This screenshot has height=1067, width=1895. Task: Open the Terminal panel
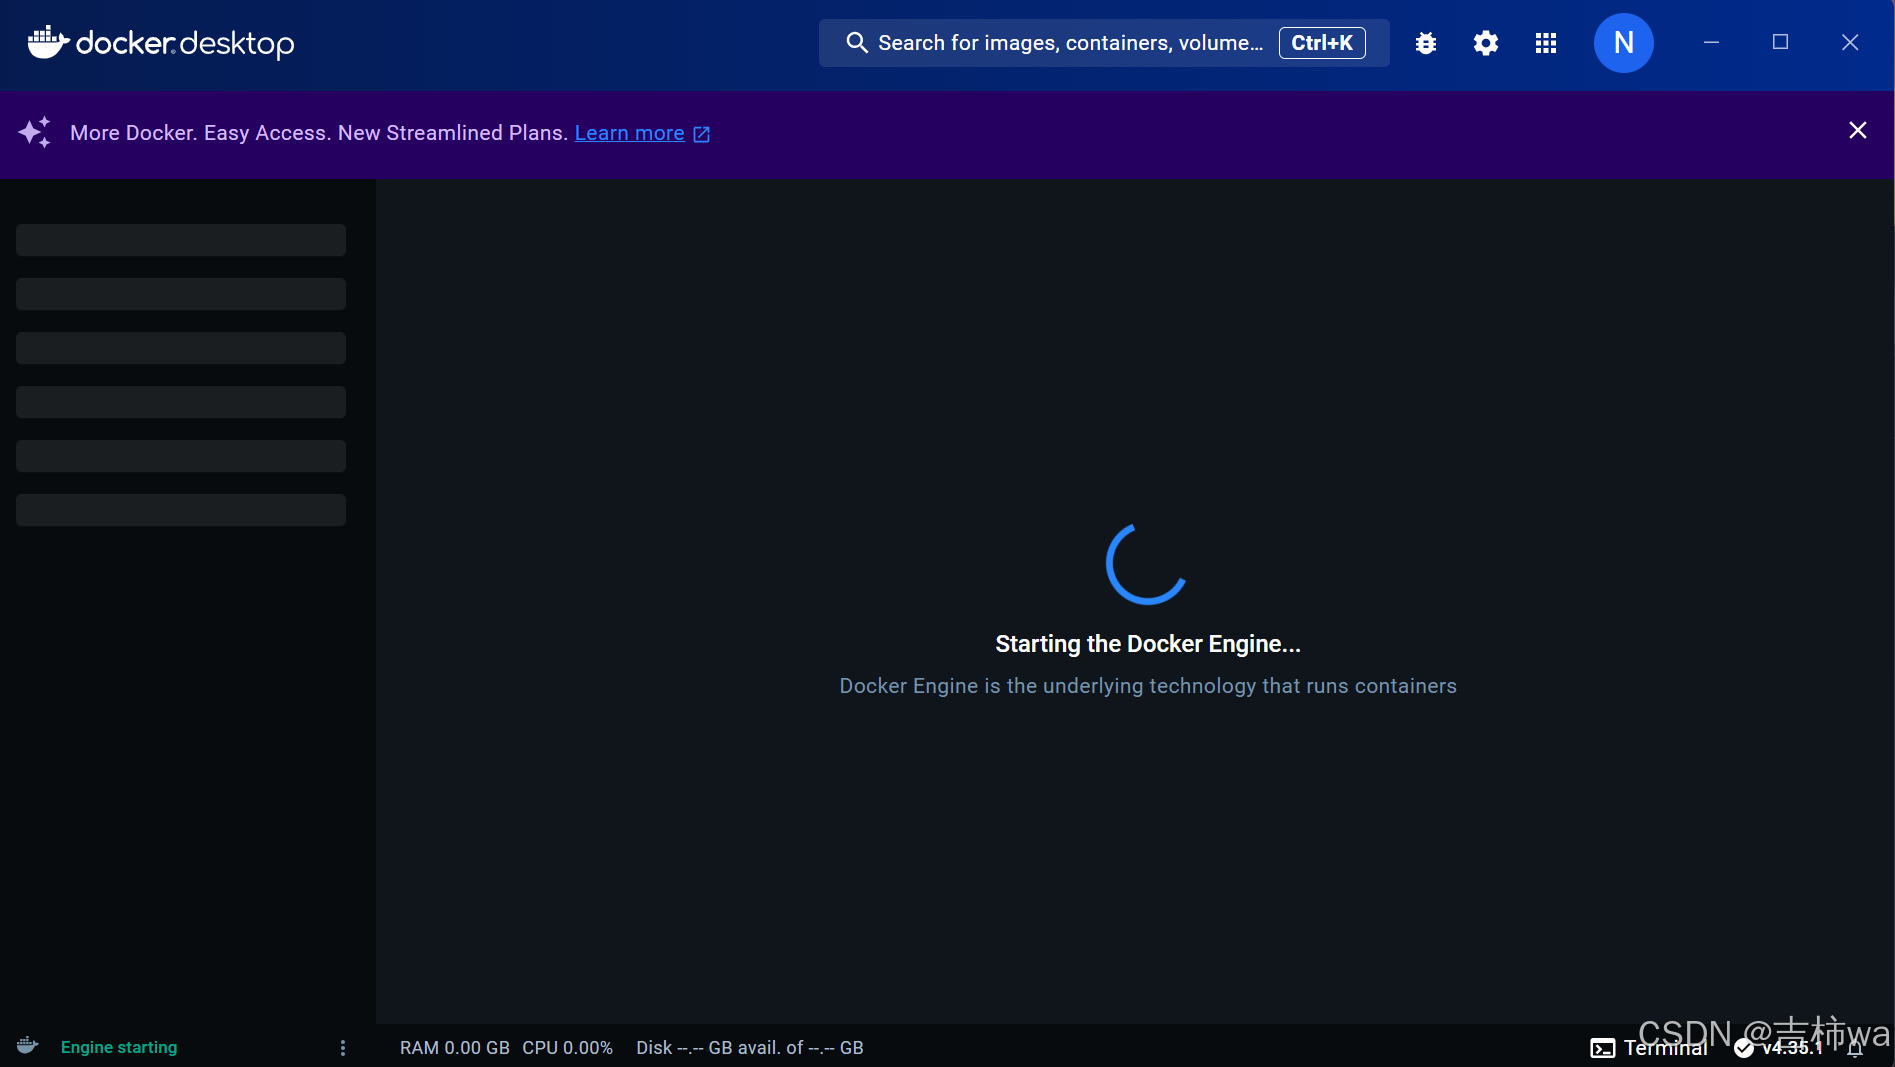tap(1649, 1048)
